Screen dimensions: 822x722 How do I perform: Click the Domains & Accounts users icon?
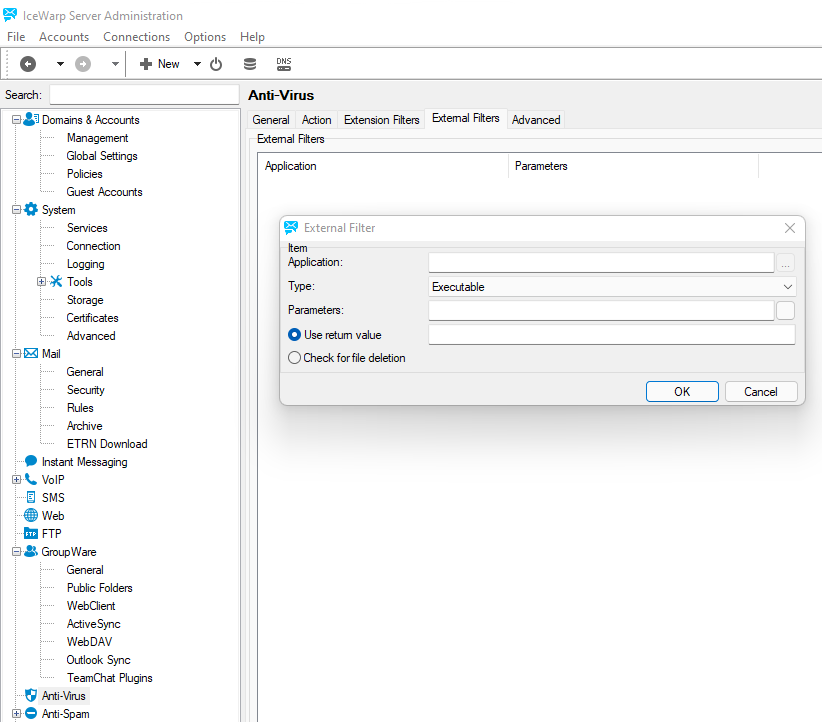31,119
